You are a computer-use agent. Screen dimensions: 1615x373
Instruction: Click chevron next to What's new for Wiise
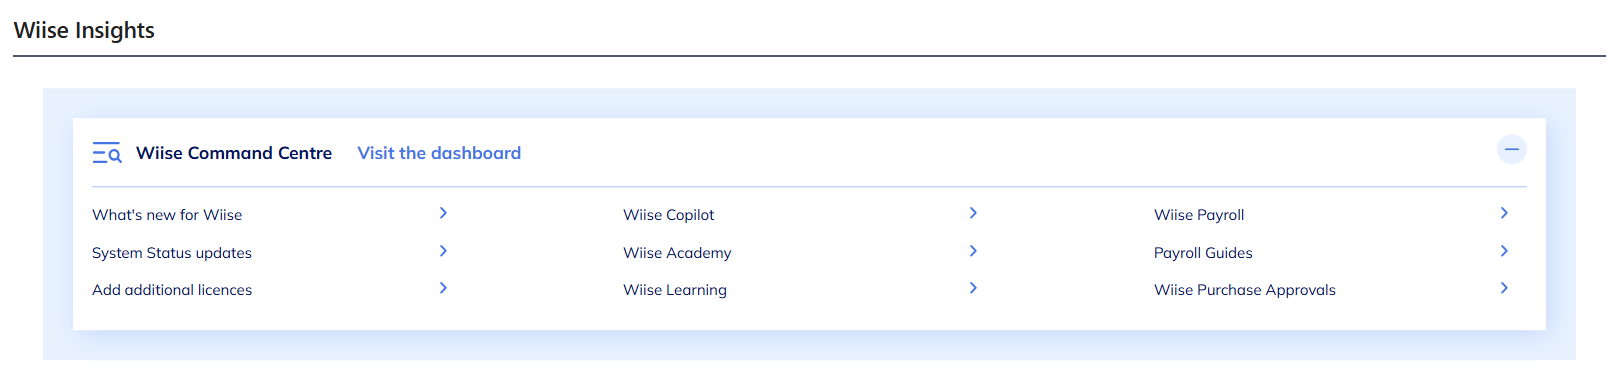(443, 213)
